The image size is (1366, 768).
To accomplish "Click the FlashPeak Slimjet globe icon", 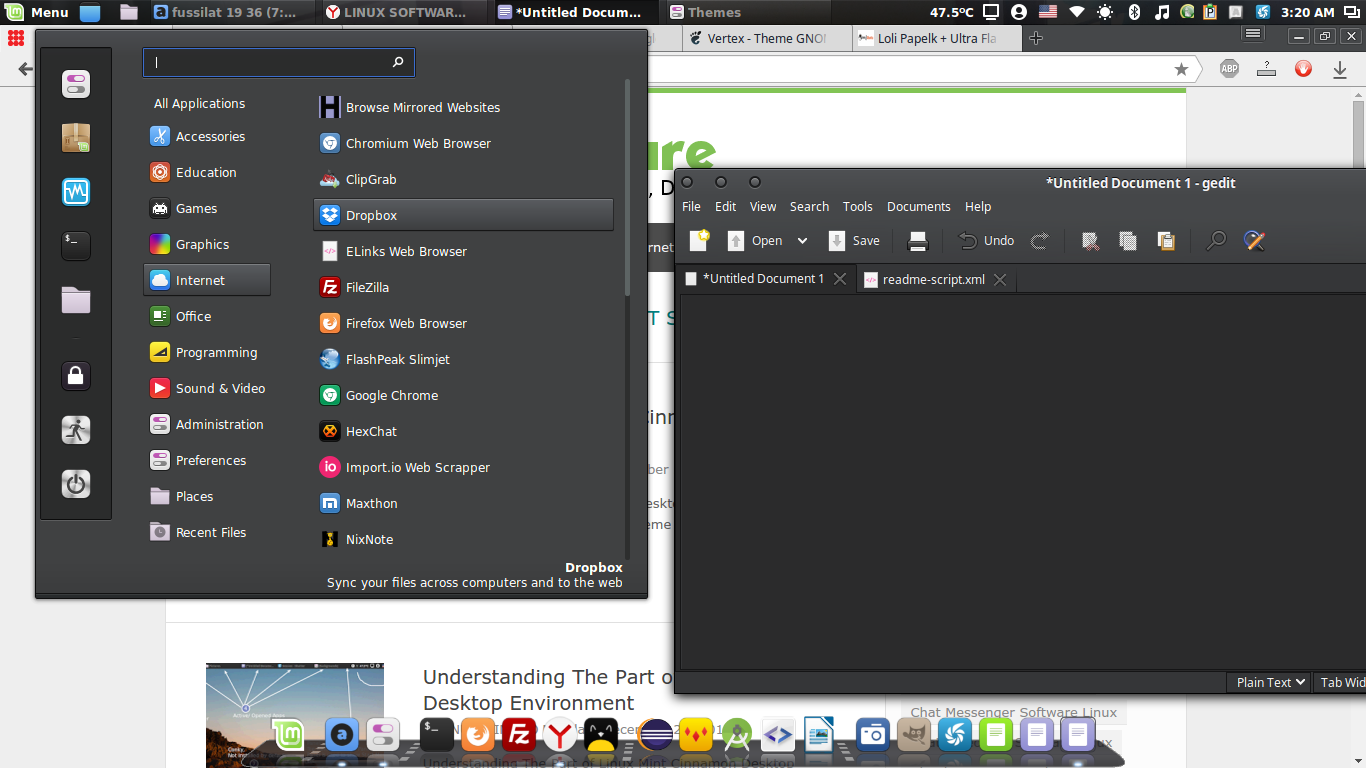I will 330,359.
